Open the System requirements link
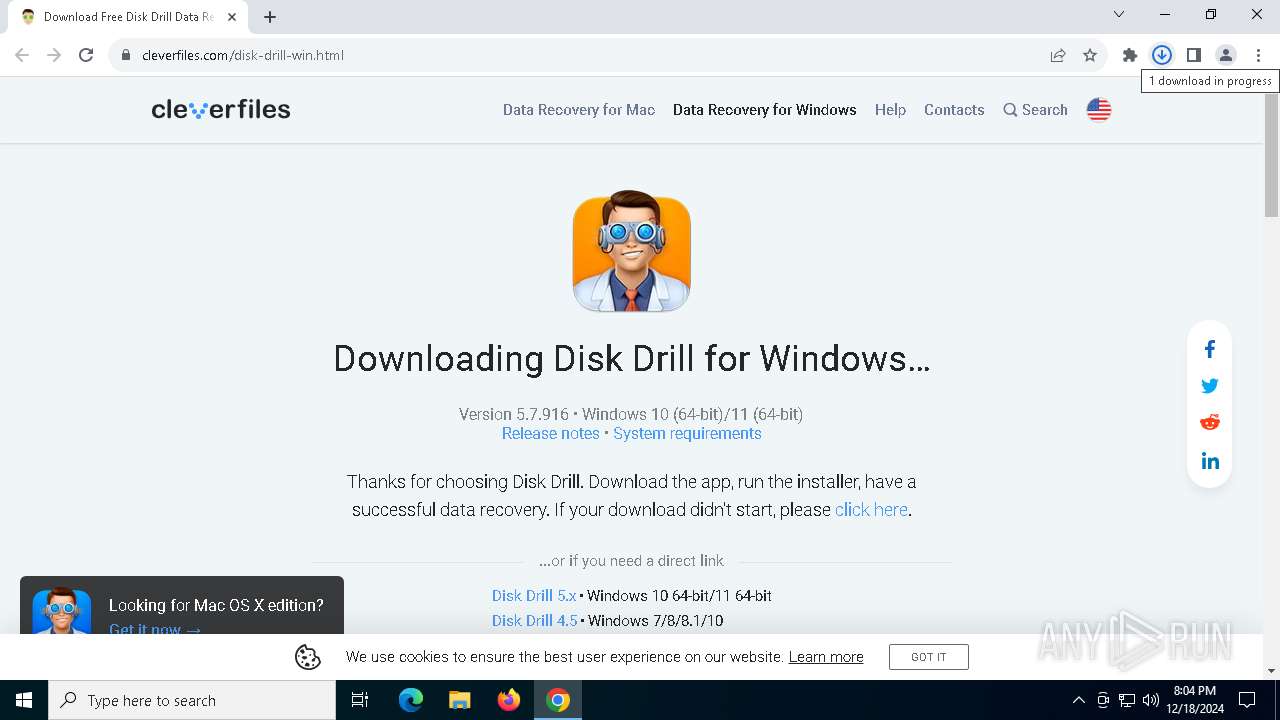This screenshot has width=1280, height=720. pyautogui.click(x=687, y=433)
